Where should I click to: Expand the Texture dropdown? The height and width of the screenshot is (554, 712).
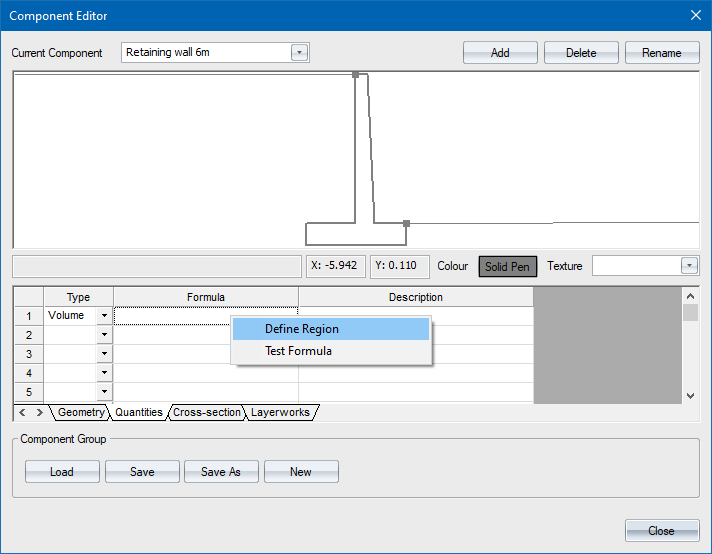[689, 266]
